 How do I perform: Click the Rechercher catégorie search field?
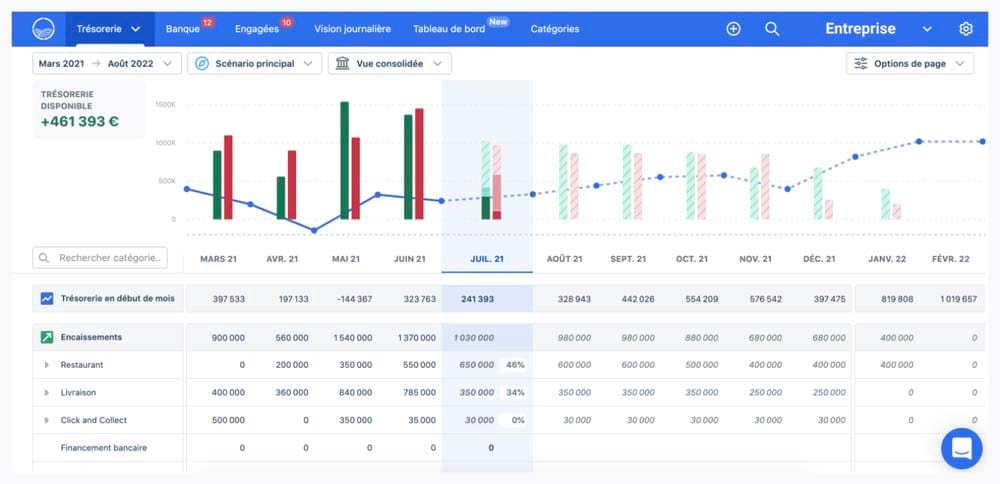100,258
